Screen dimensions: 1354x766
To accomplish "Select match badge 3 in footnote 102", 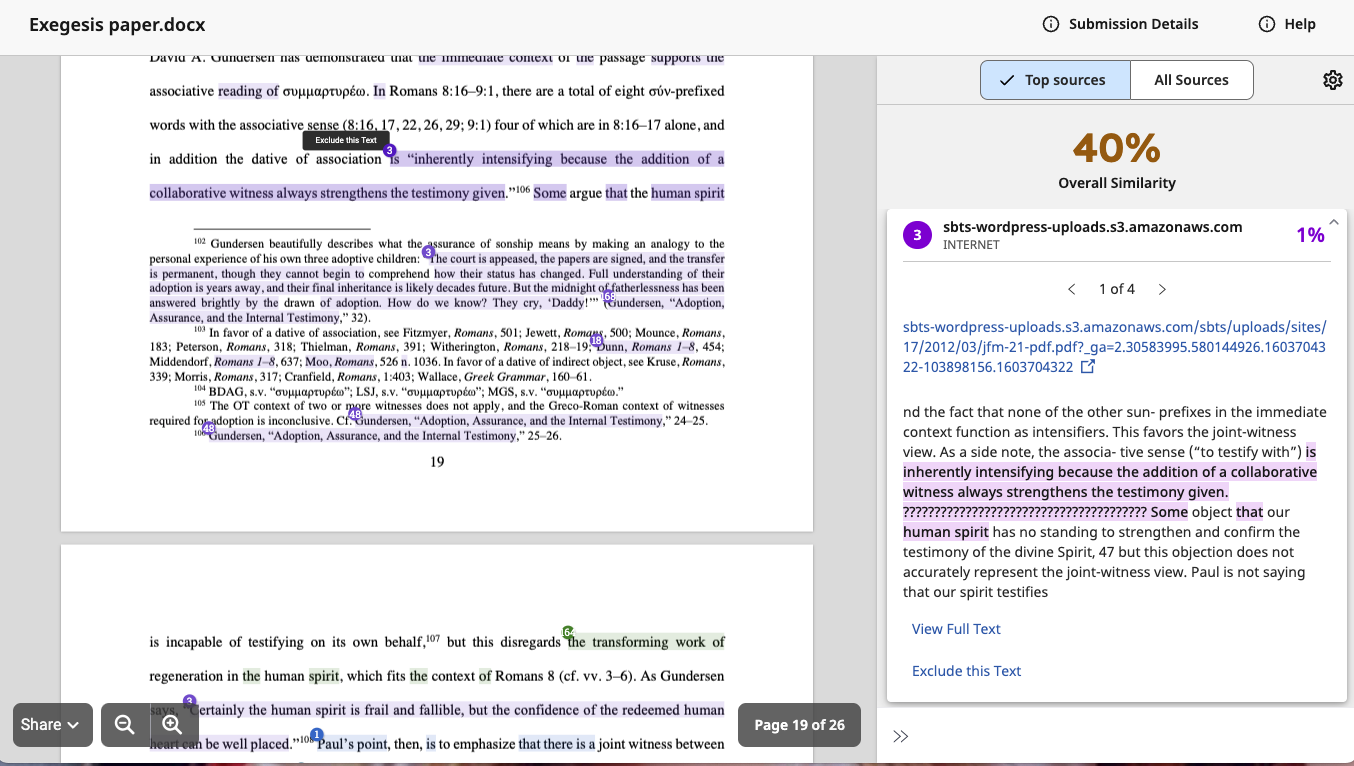I will click(428, 252).
